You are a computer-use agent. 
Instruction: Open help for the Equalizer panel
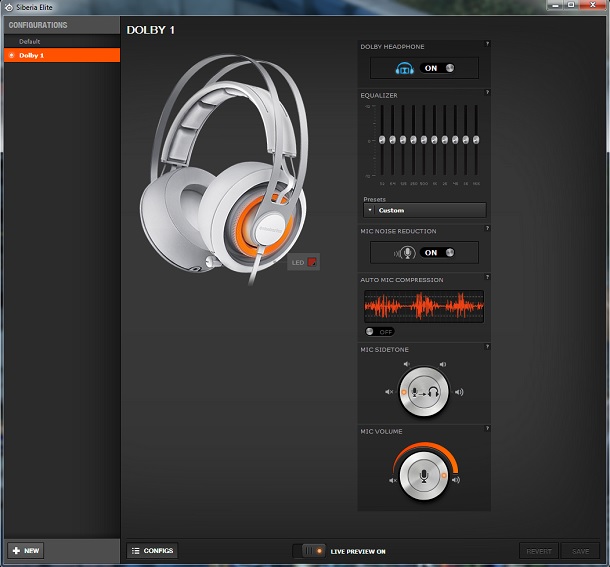487,92
